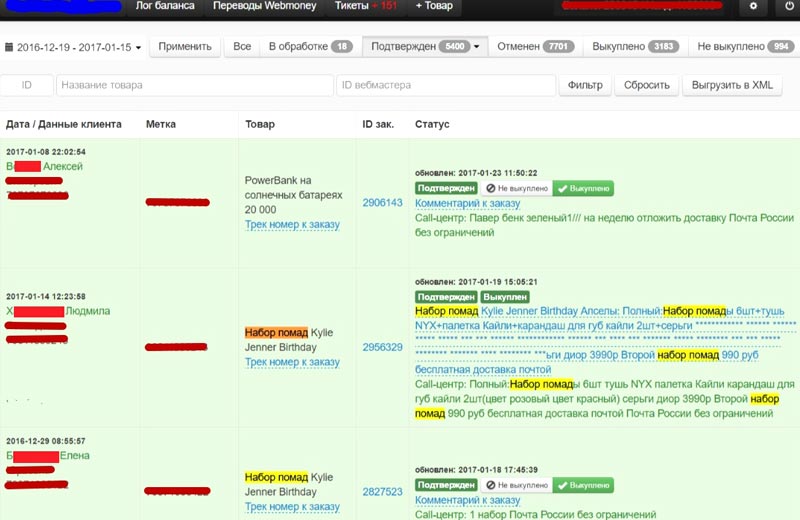Click the ID зак. column header
Viewport: 800px width, 520px height.
point(378,124)
